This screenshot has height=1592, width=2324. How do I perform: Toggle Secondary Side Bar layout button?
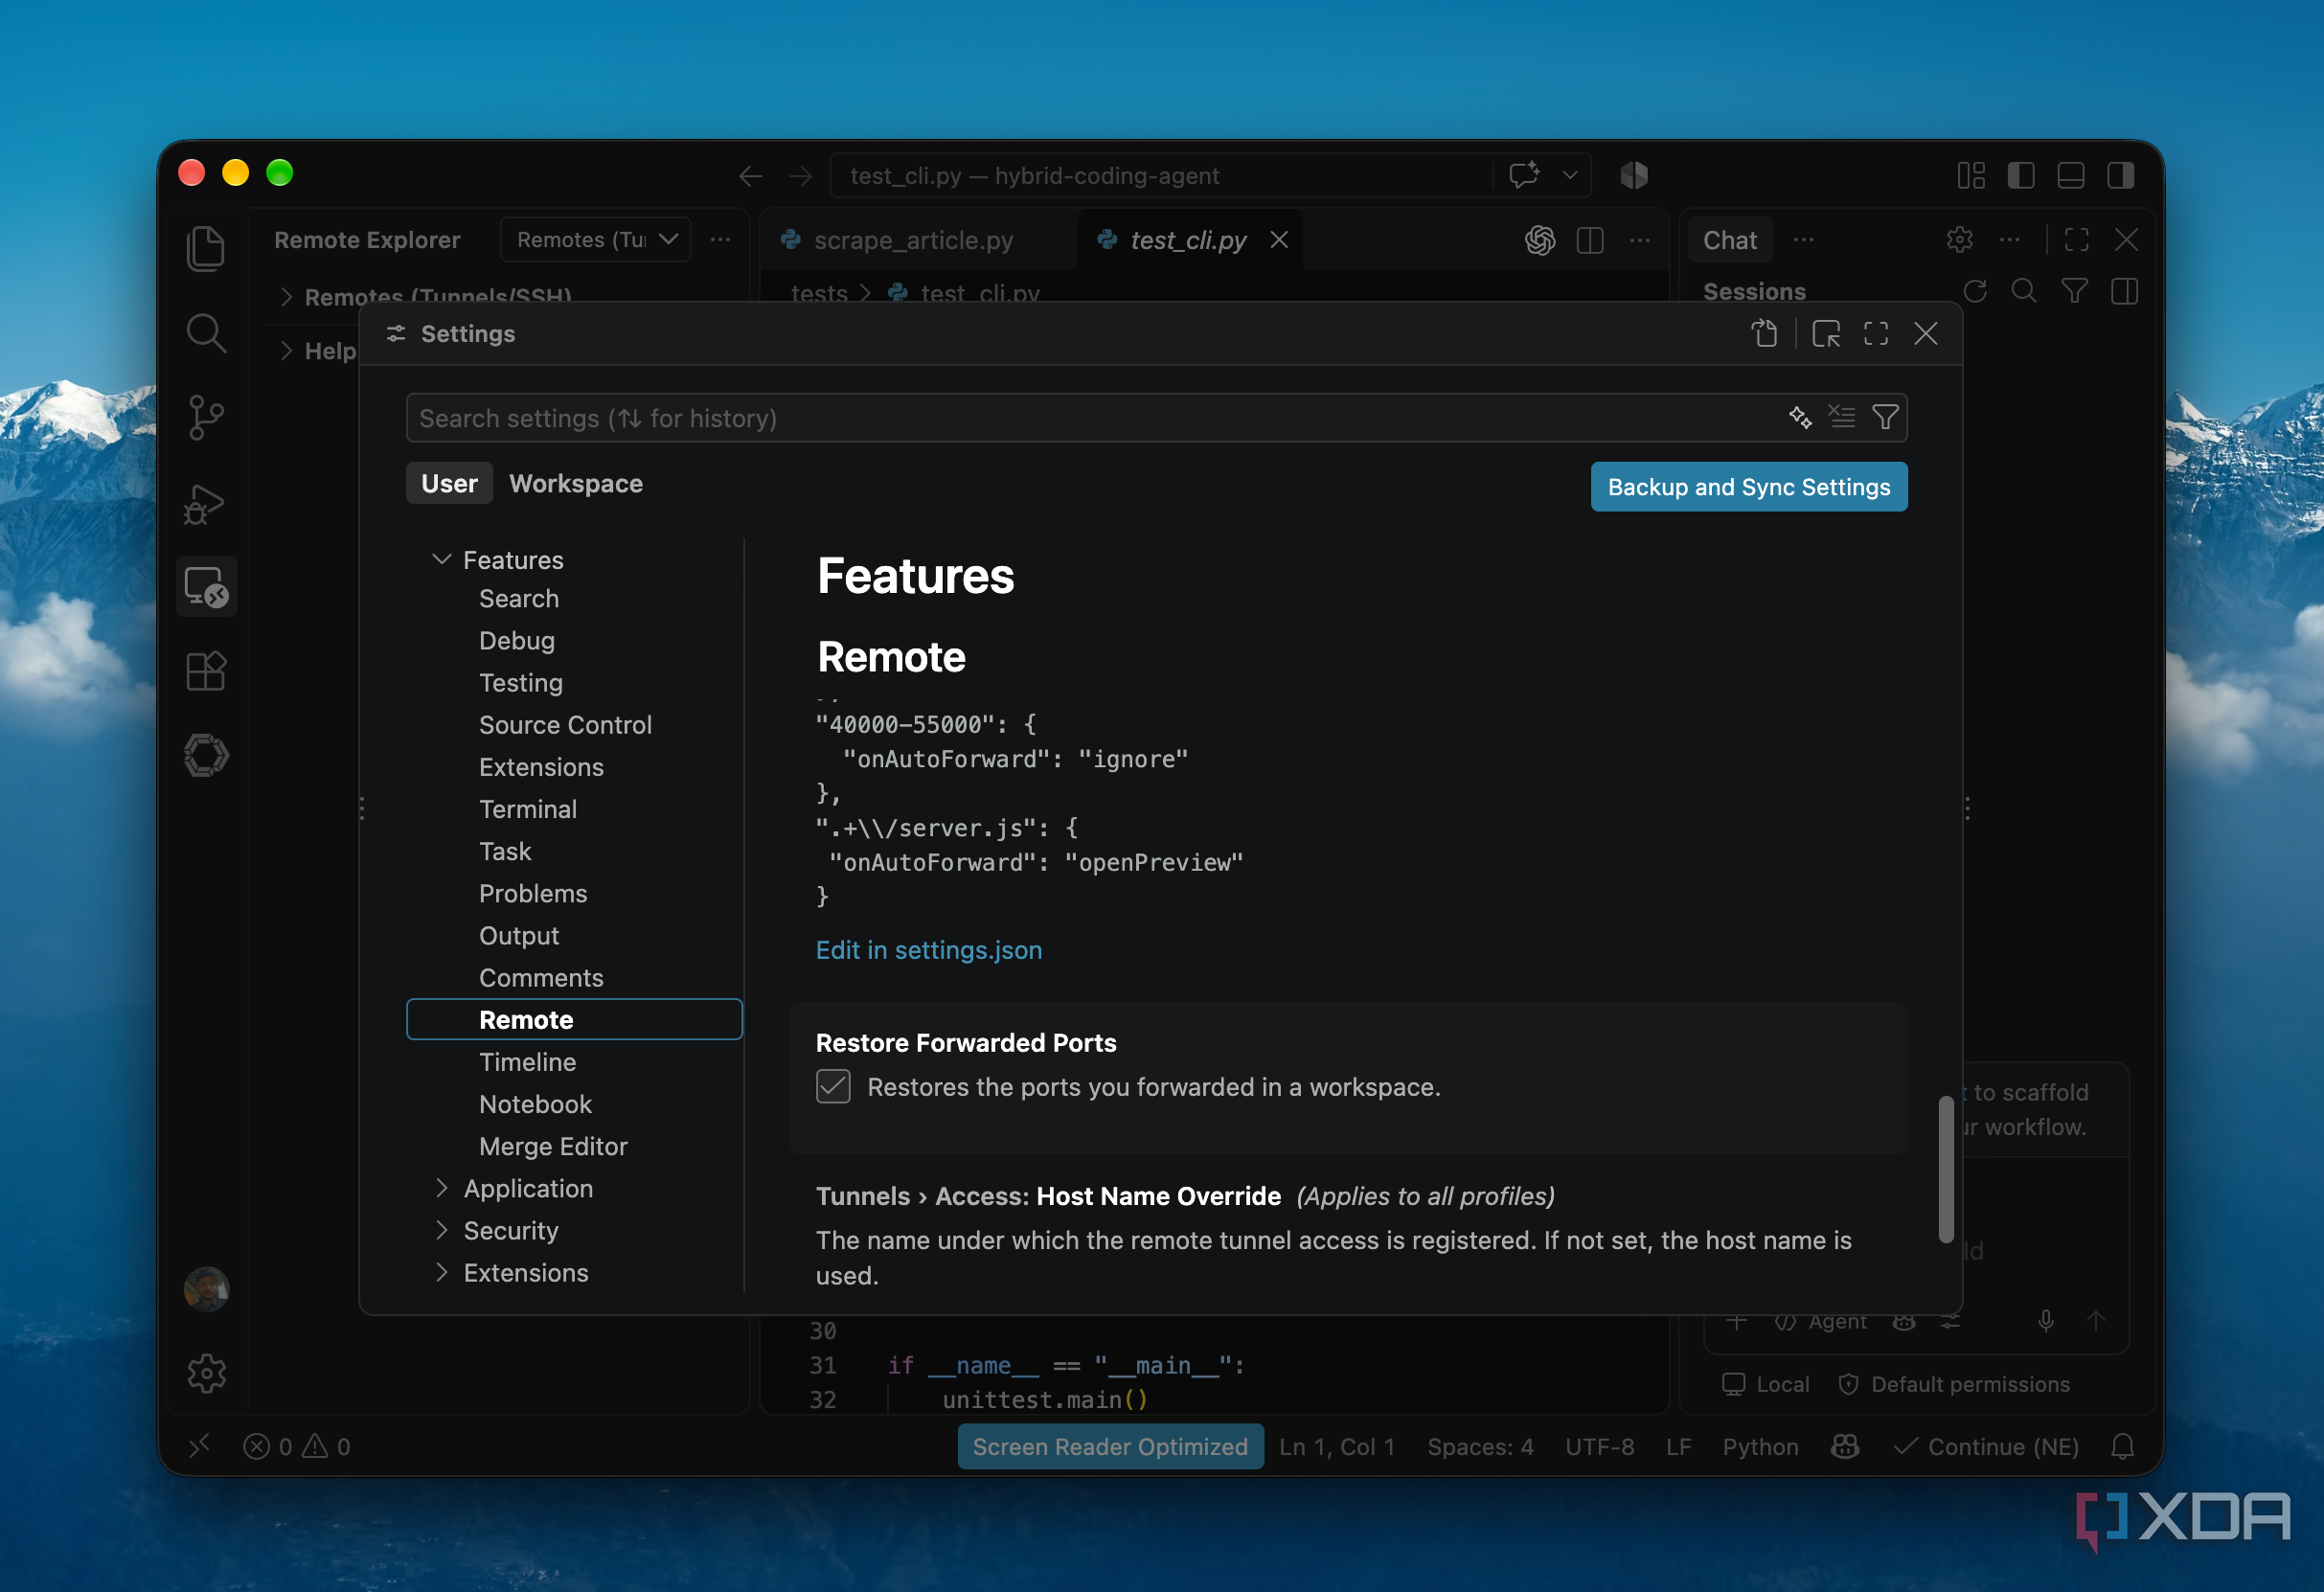pos(2120,176)
